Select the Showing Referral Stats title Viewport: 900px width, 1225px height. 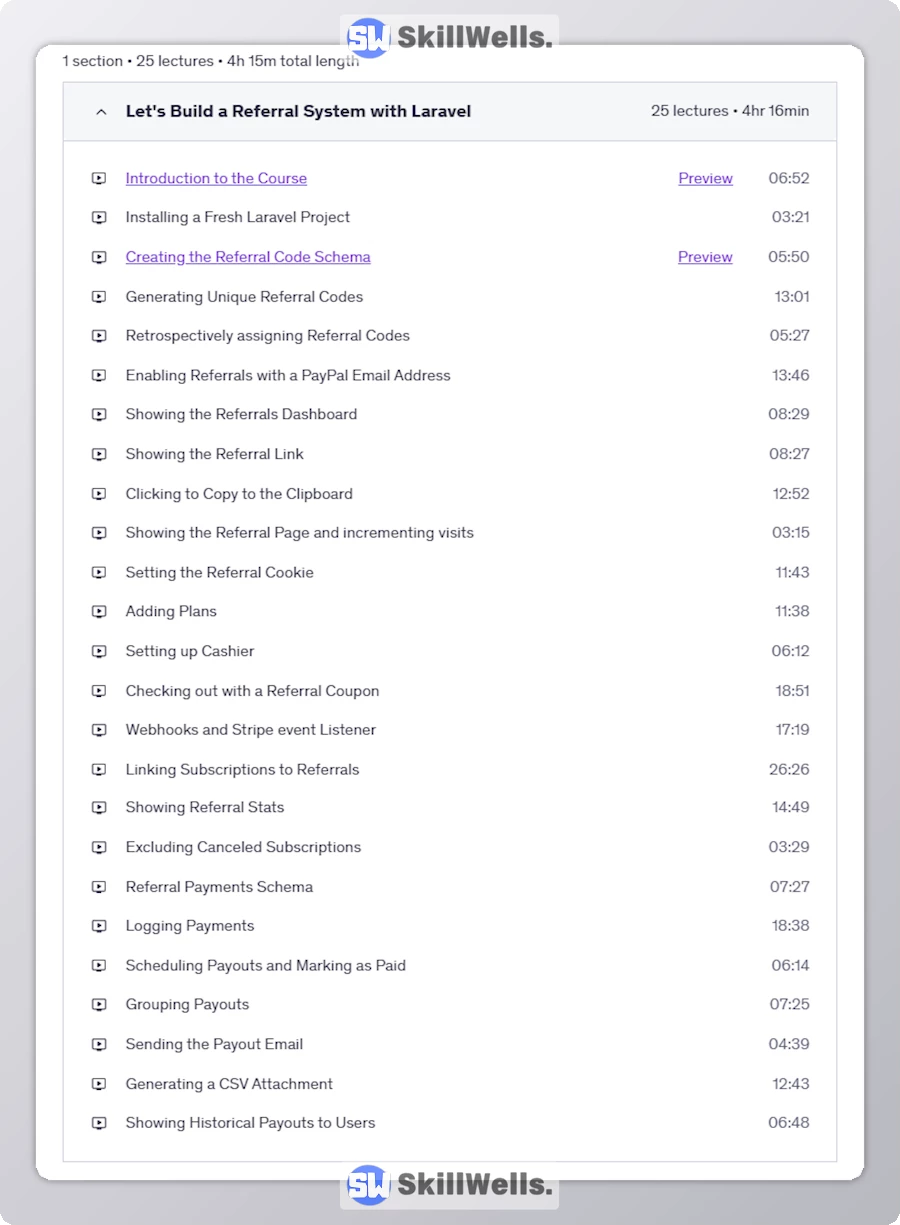(205, 807)
